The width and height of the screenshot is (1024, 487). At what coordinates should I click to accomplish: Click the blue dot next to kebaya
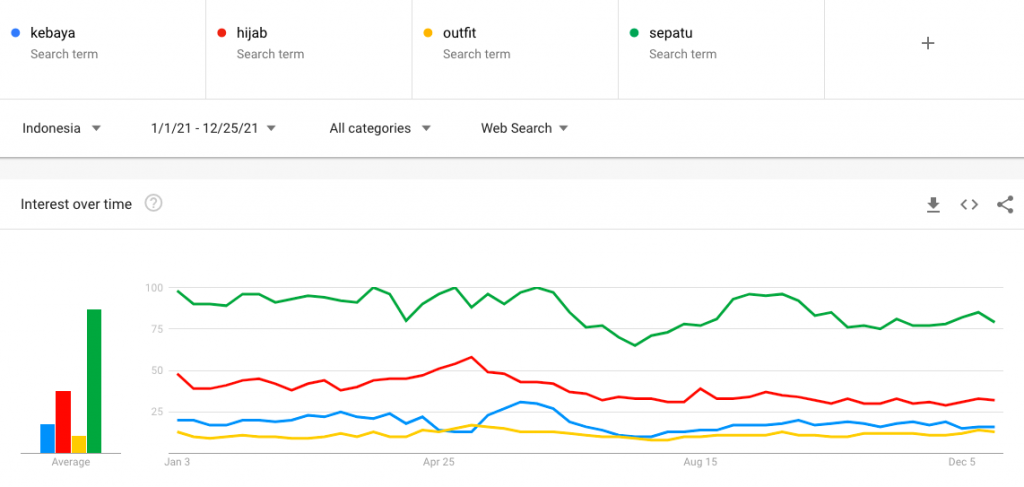coord(14,33)
